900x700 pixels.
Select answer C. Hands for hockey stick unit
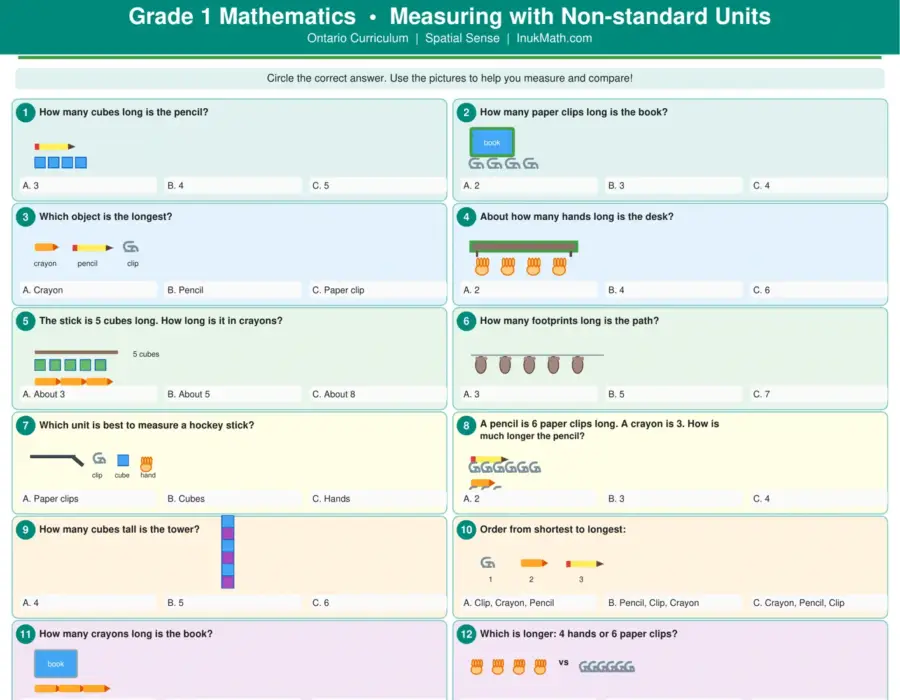coord(377,499)
